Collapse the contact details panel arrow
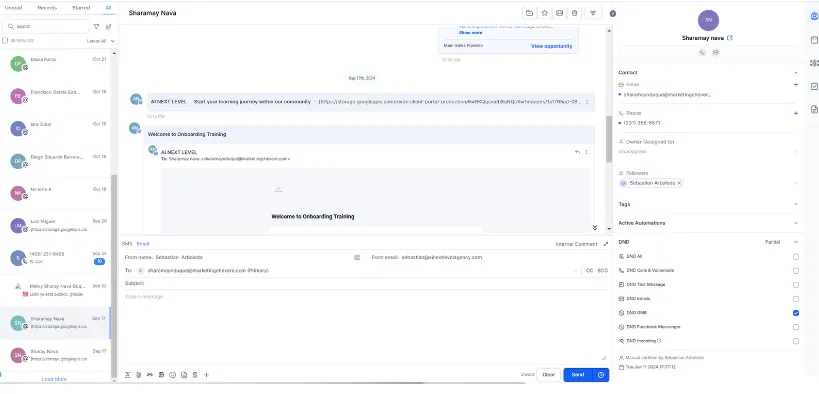819x394 pixels. [613, 14]
